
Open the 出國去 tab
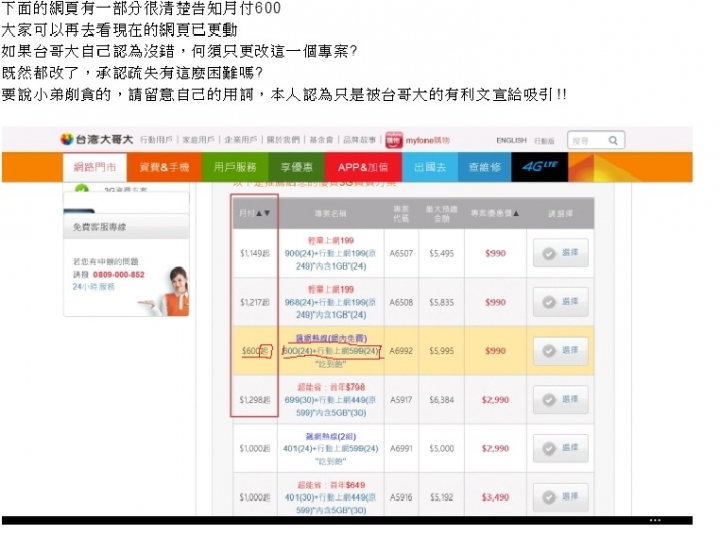pyautogui.click(x=430, y=167)
